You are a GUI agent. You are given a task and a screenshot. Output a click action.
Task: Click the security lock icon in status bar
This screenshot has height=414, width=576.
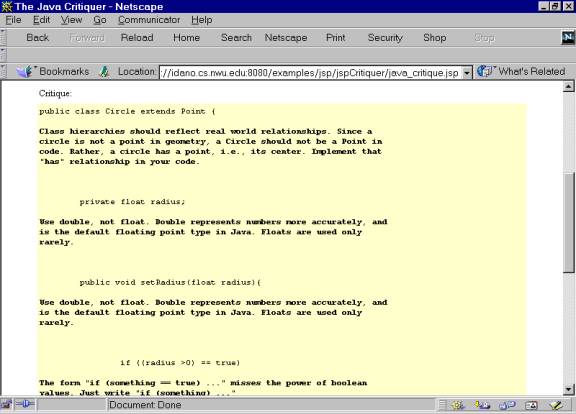tap(6, 405)
